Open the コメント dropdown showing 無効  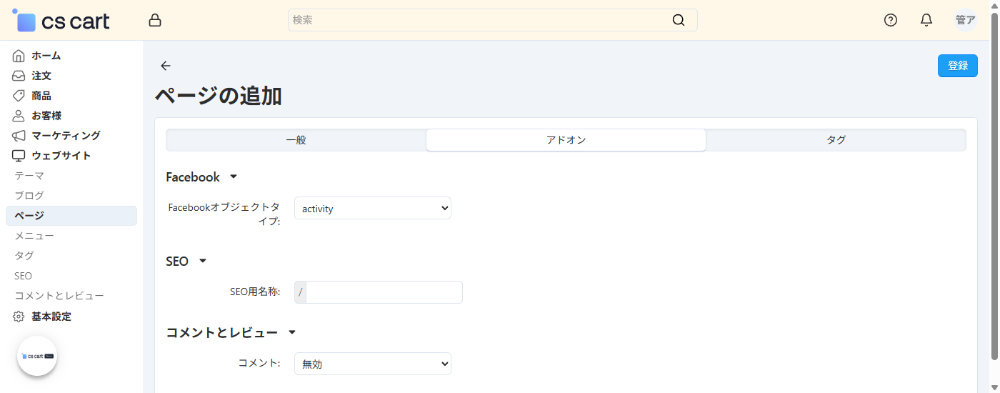tap(372, 364)
